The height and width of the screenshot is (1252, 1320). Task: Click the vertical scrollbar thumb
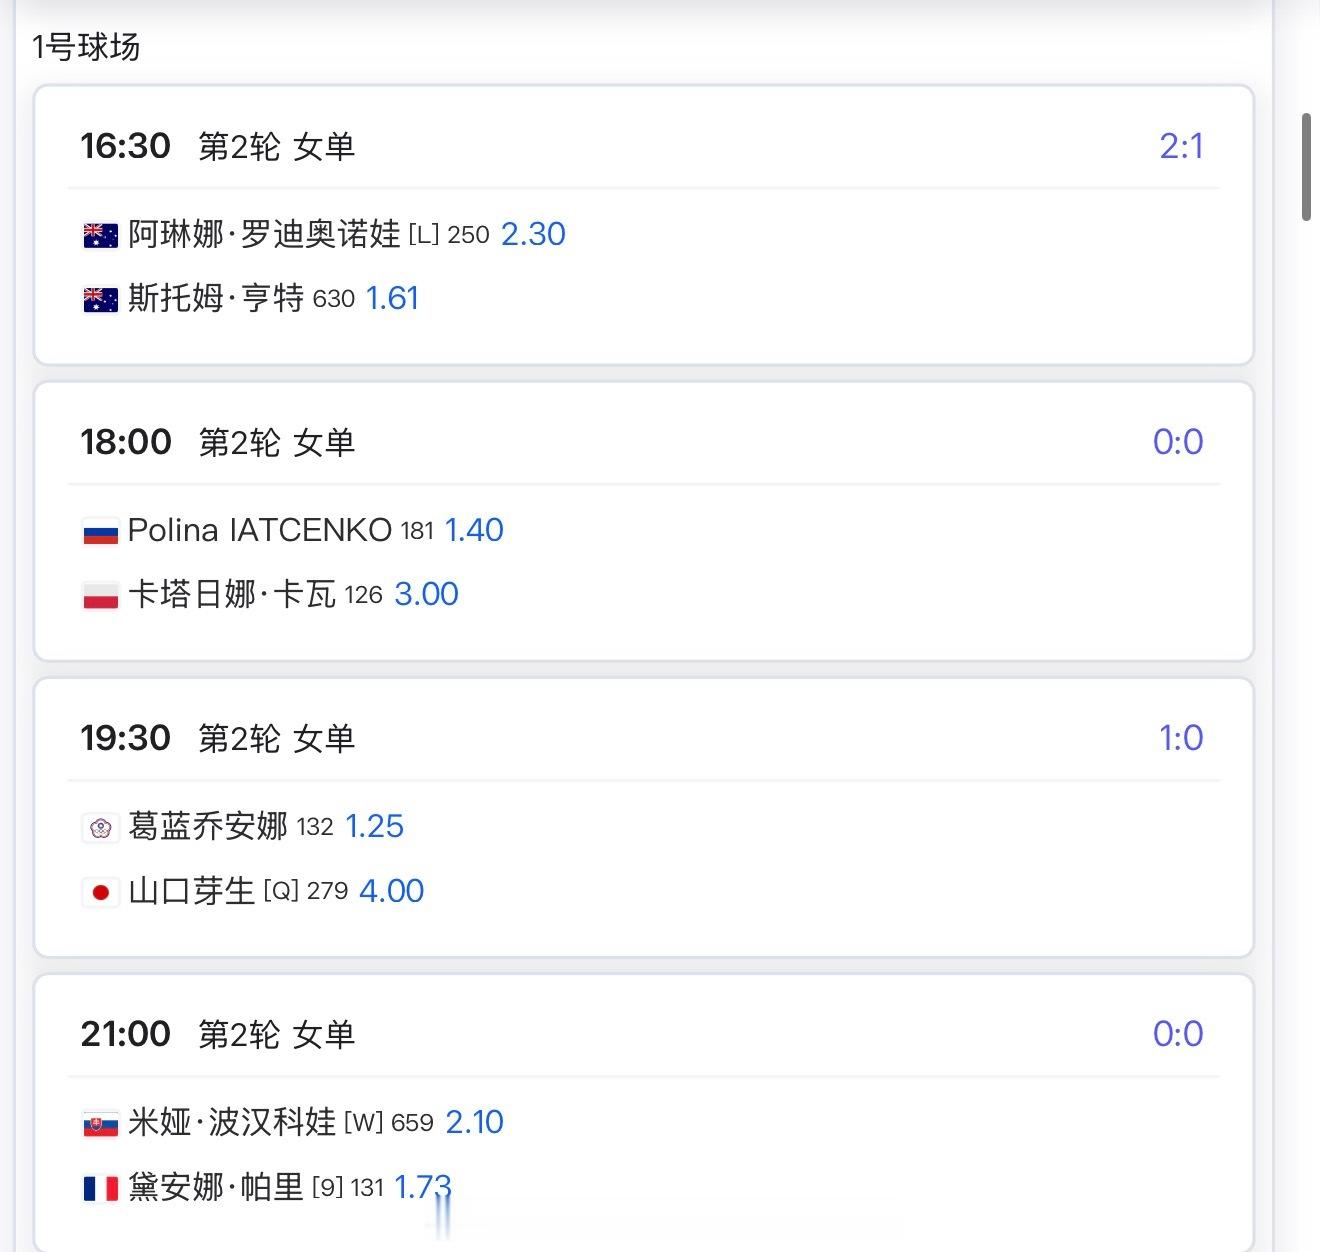click(x=1306, y=167)
